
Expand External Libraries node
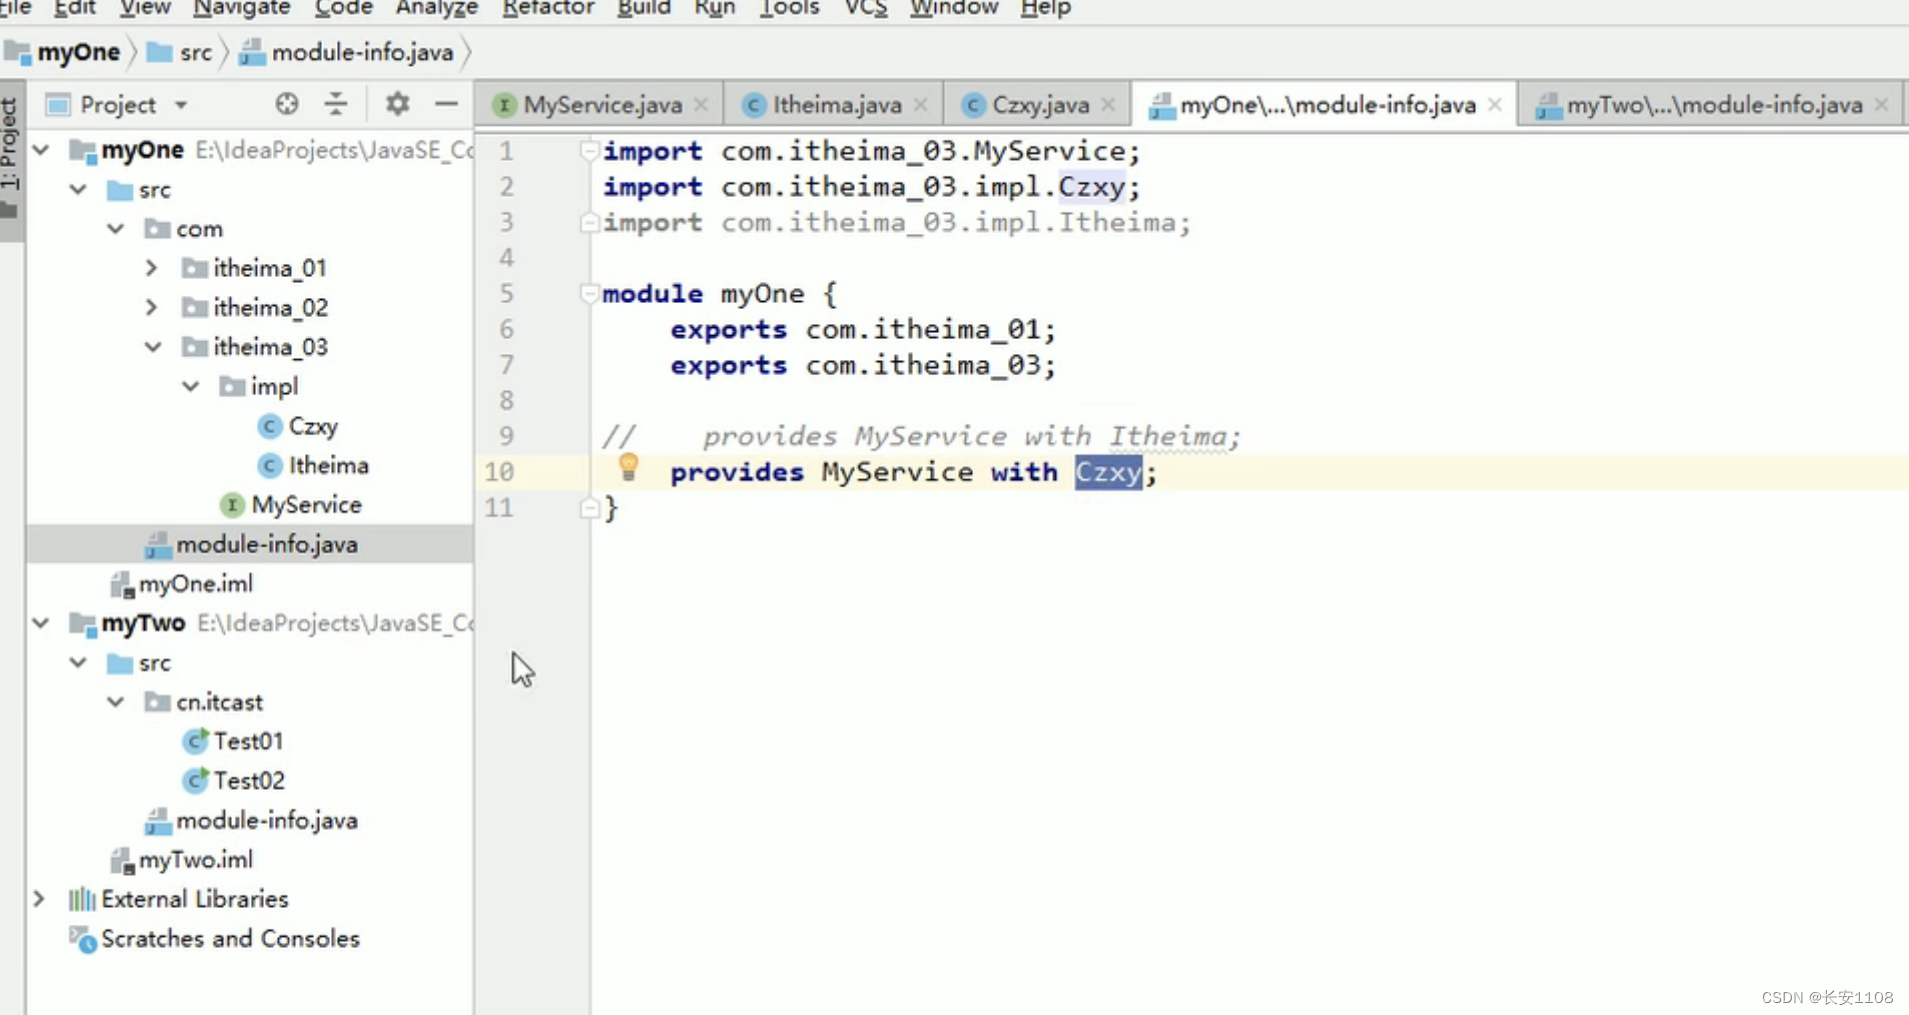point(40,899)
